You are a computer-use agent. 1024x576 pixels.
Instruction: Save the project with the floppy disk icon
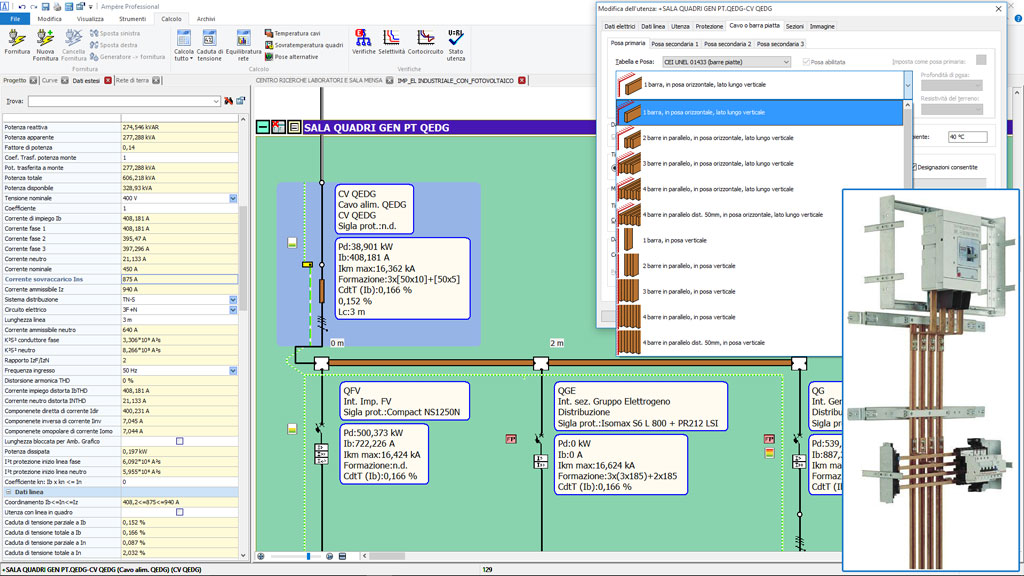coord(46,7)
